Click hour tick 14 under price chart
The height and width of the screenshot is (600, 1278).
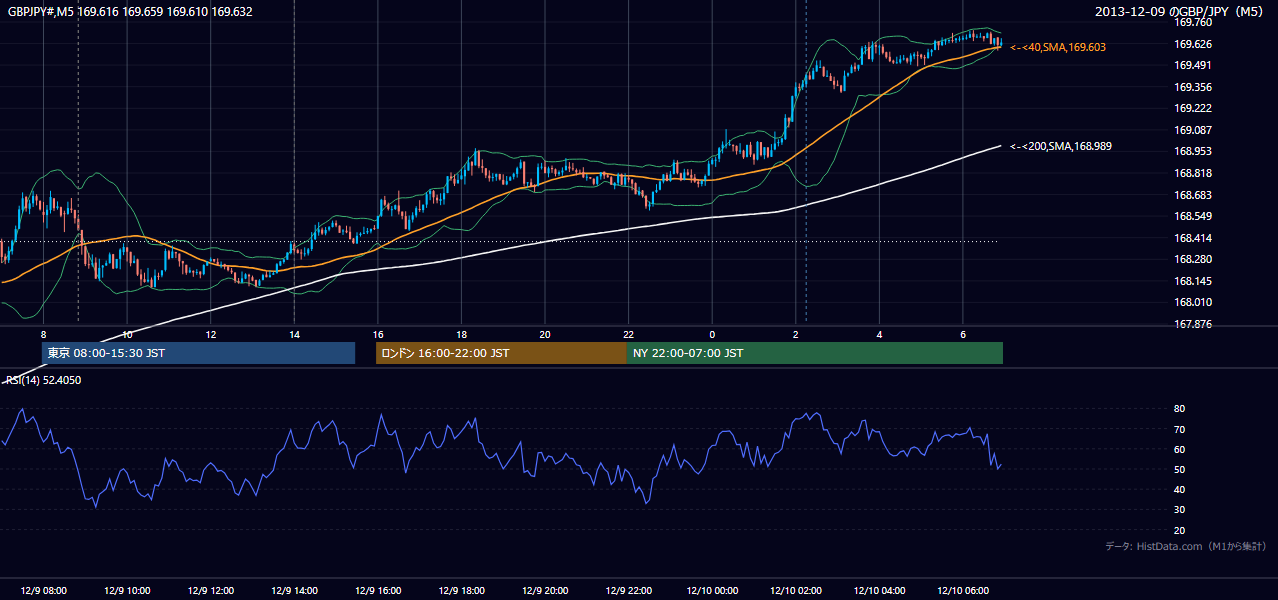tap(294, 334)
